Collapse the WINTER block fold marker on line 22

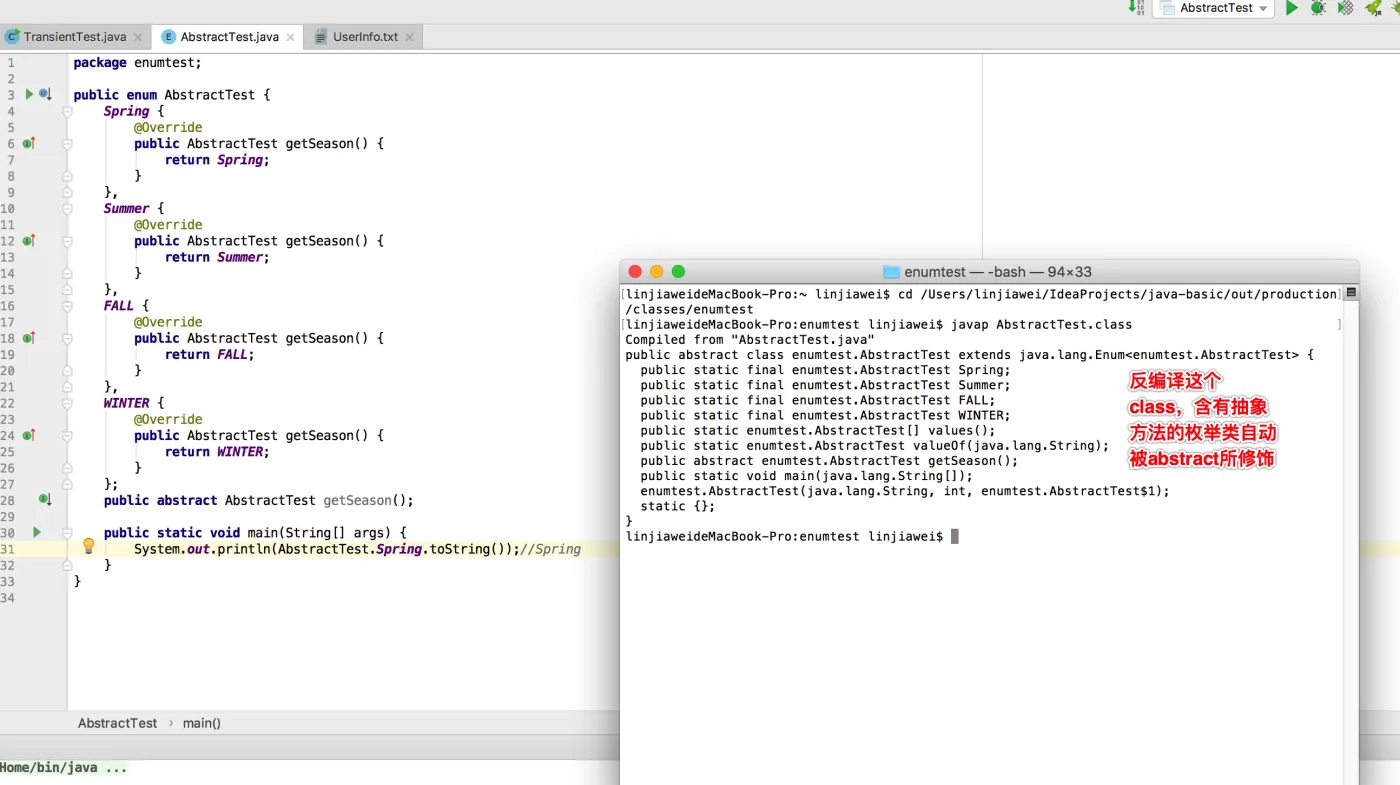pos(67,403)
